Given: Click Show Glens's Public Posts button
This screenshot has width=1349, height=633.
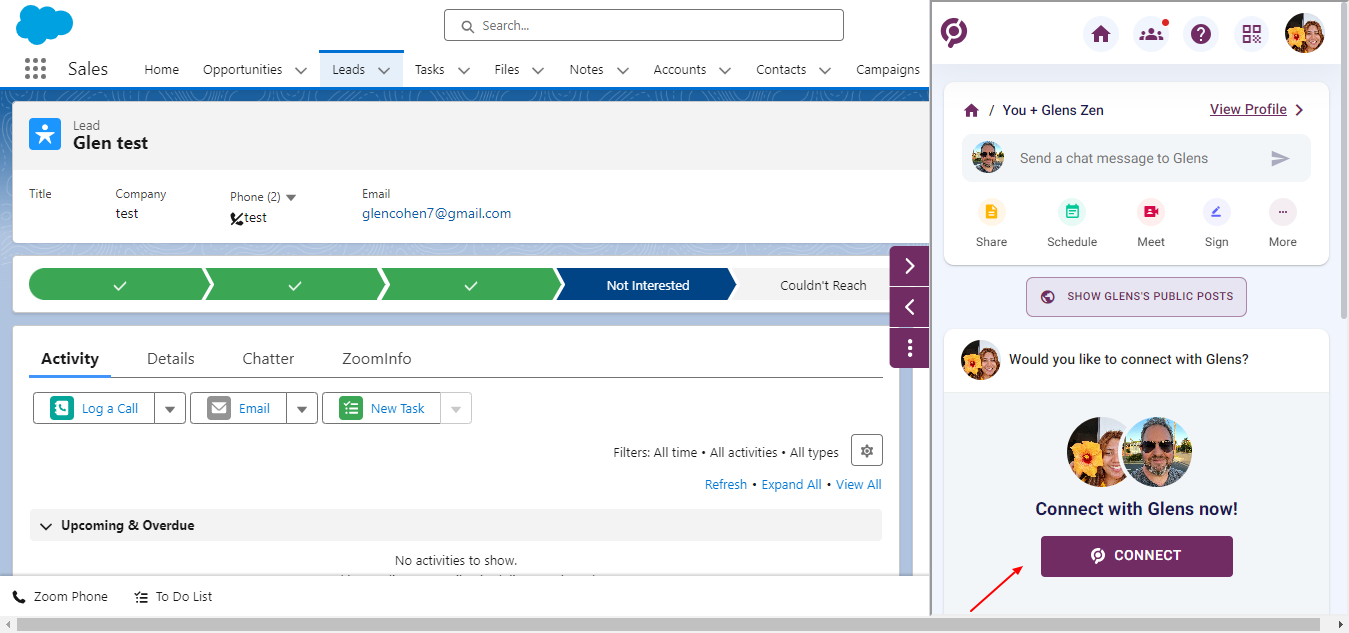Looking at the screenshot, I should 1136,297.
